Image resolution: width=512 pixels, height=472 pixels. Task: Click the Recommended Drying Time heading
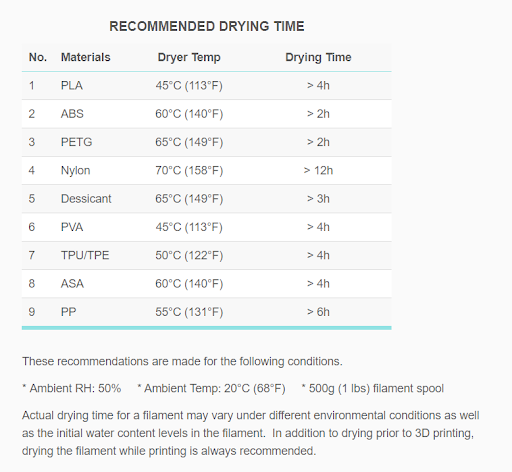(207, 26)
